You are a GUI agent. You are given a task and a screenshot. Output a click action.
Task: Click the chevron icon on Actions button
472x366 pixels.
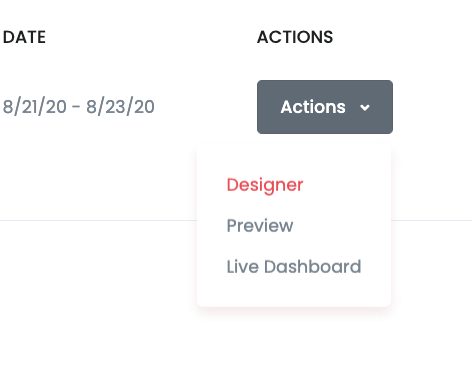pos(365,108)
